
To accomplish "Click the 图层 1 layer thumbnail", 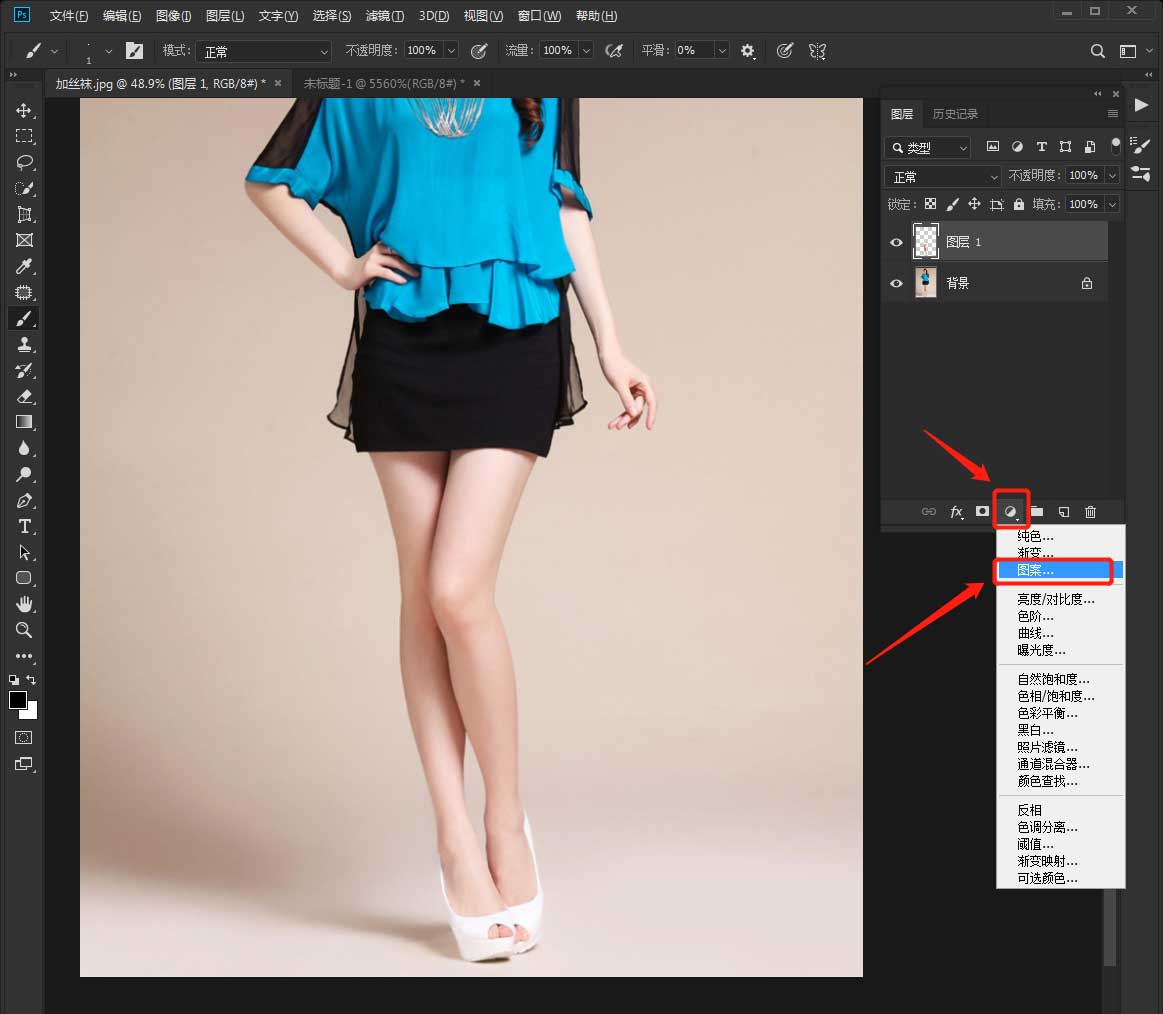I will (926, 242).
